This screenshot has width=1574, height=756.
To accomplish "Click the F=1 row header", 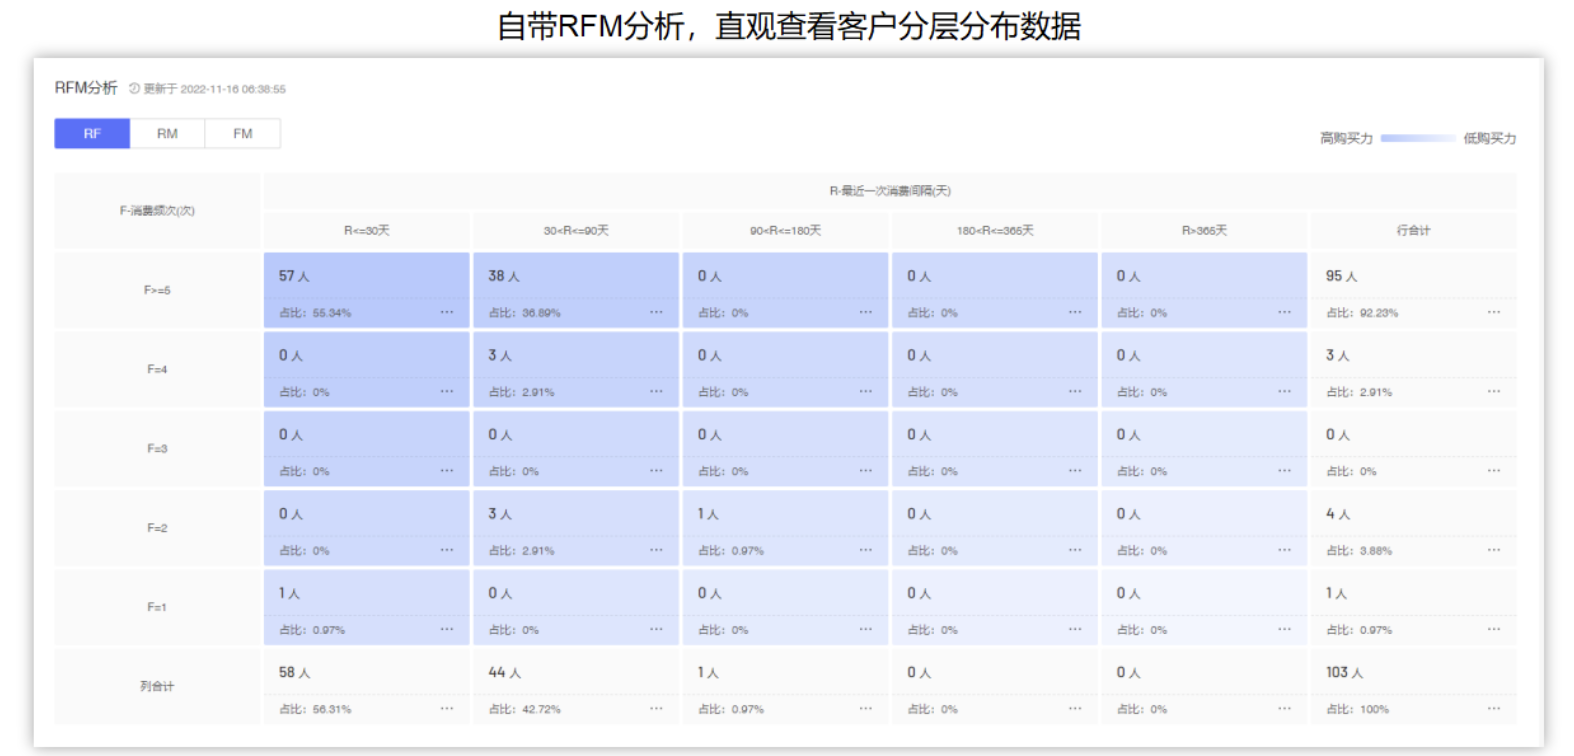I will point(157,608).
